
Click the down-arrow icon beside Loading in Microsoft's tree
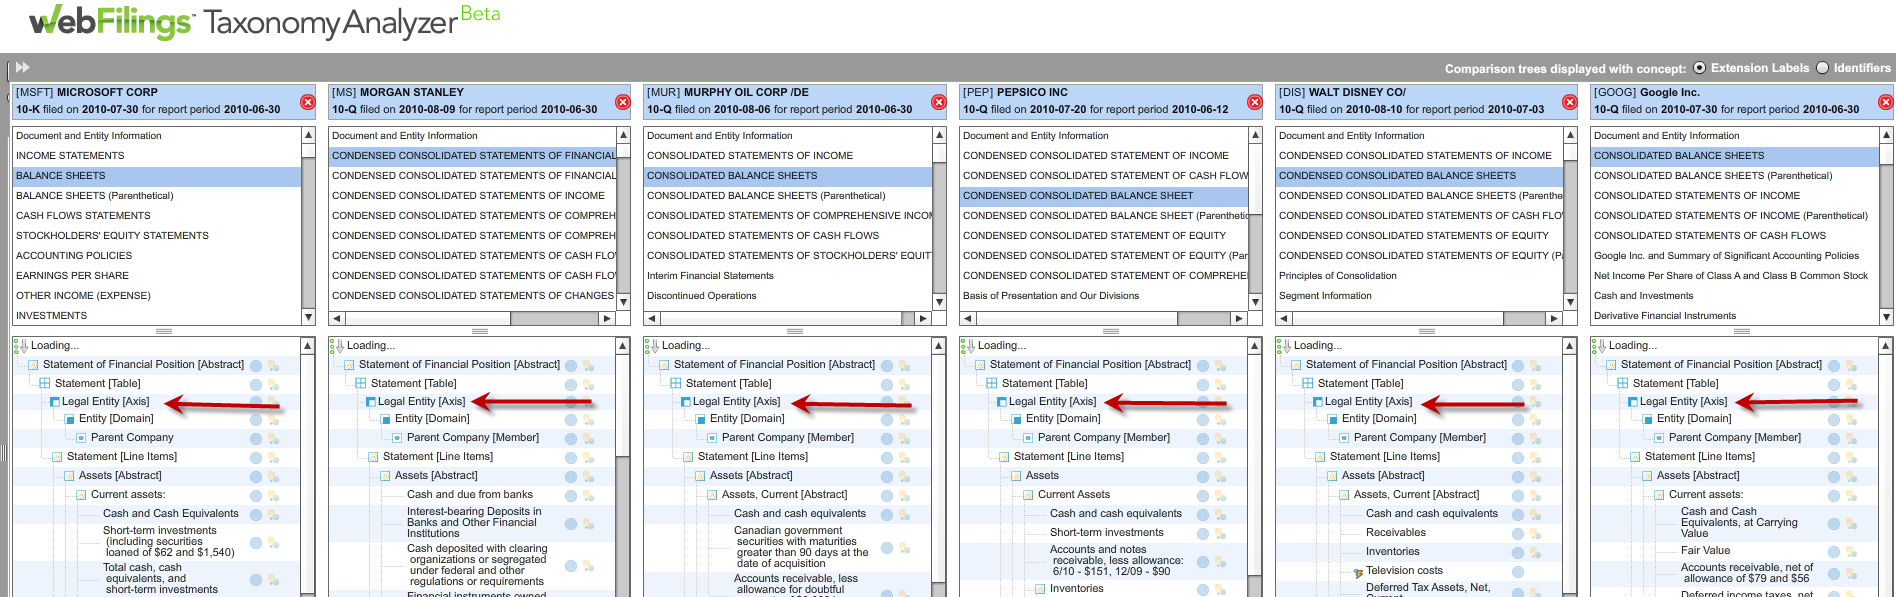[24, 346]
